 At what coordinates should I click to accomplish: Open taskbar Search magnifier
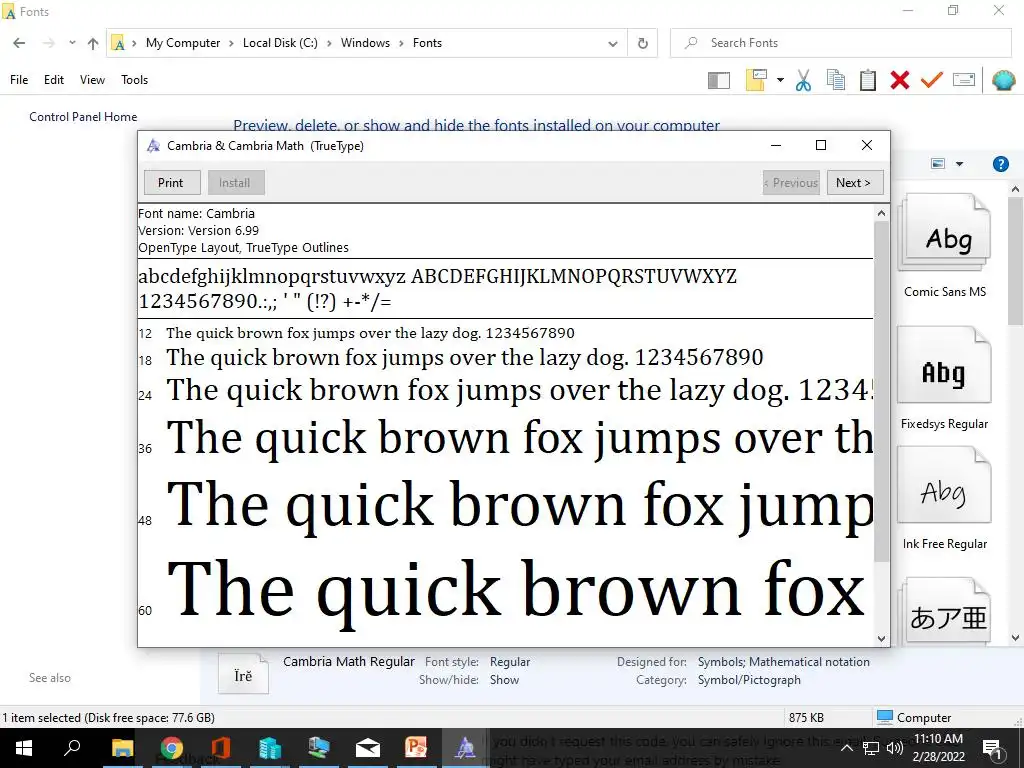pos(72,748)
